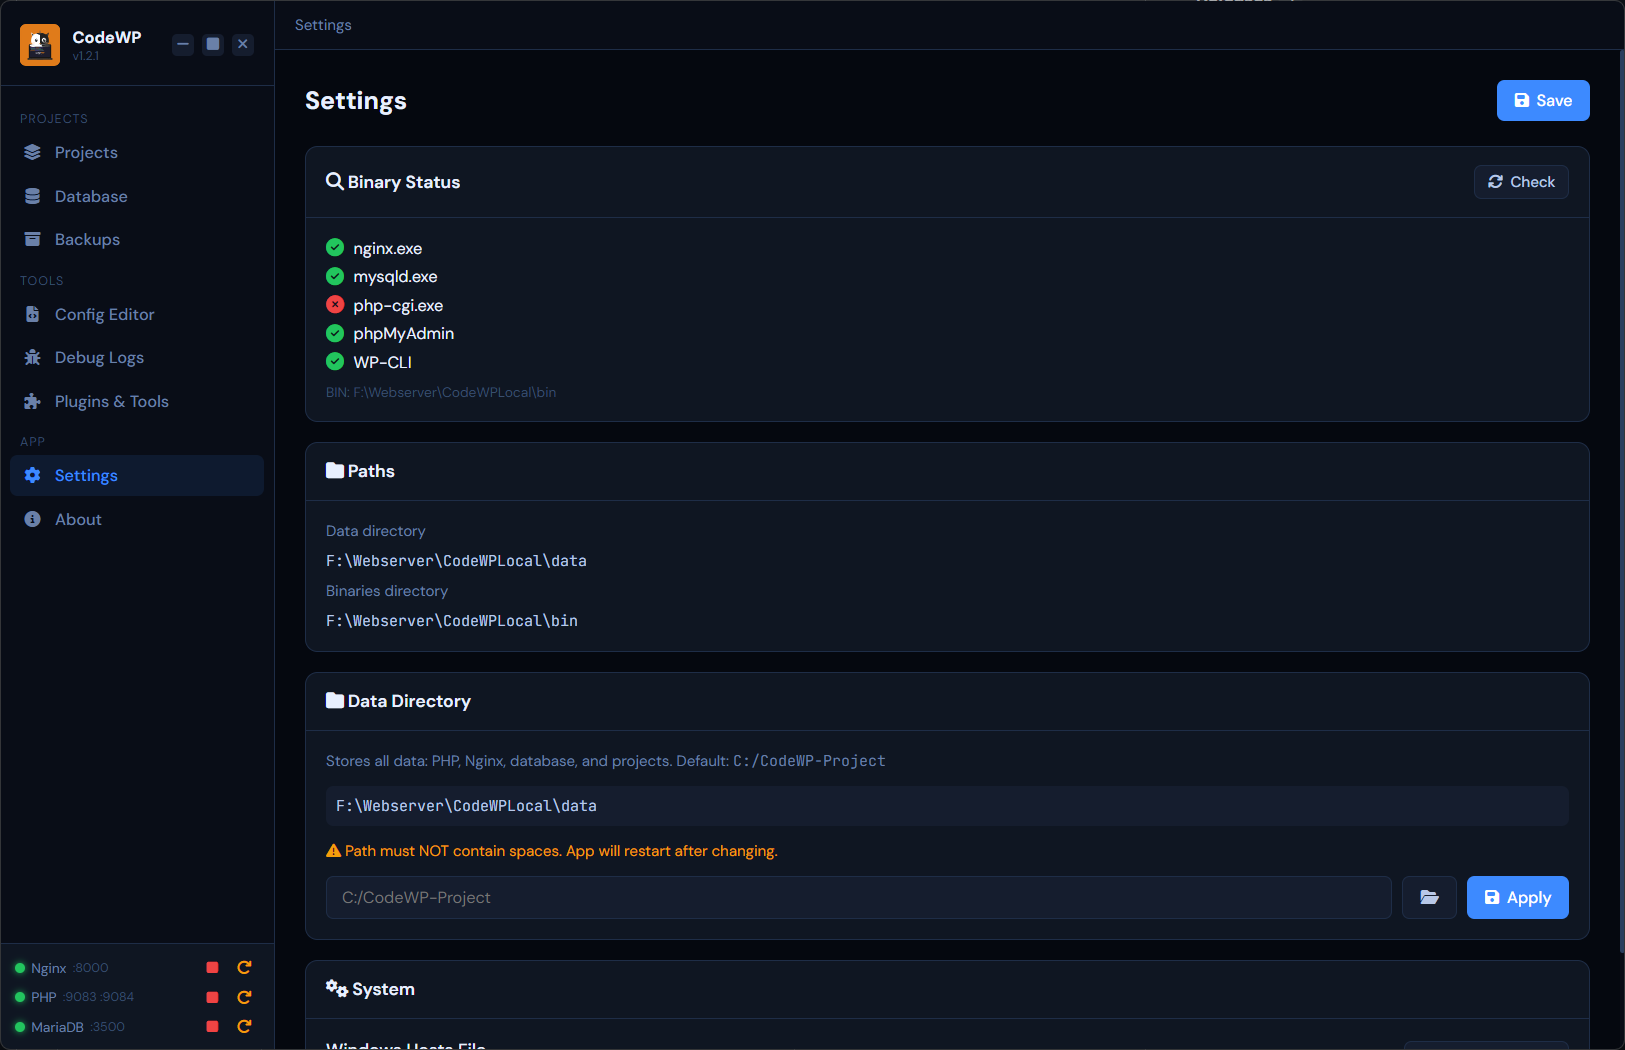Restart the PHP service
This screenshot has width=1625, height=1050.
(x=244, y=997)
